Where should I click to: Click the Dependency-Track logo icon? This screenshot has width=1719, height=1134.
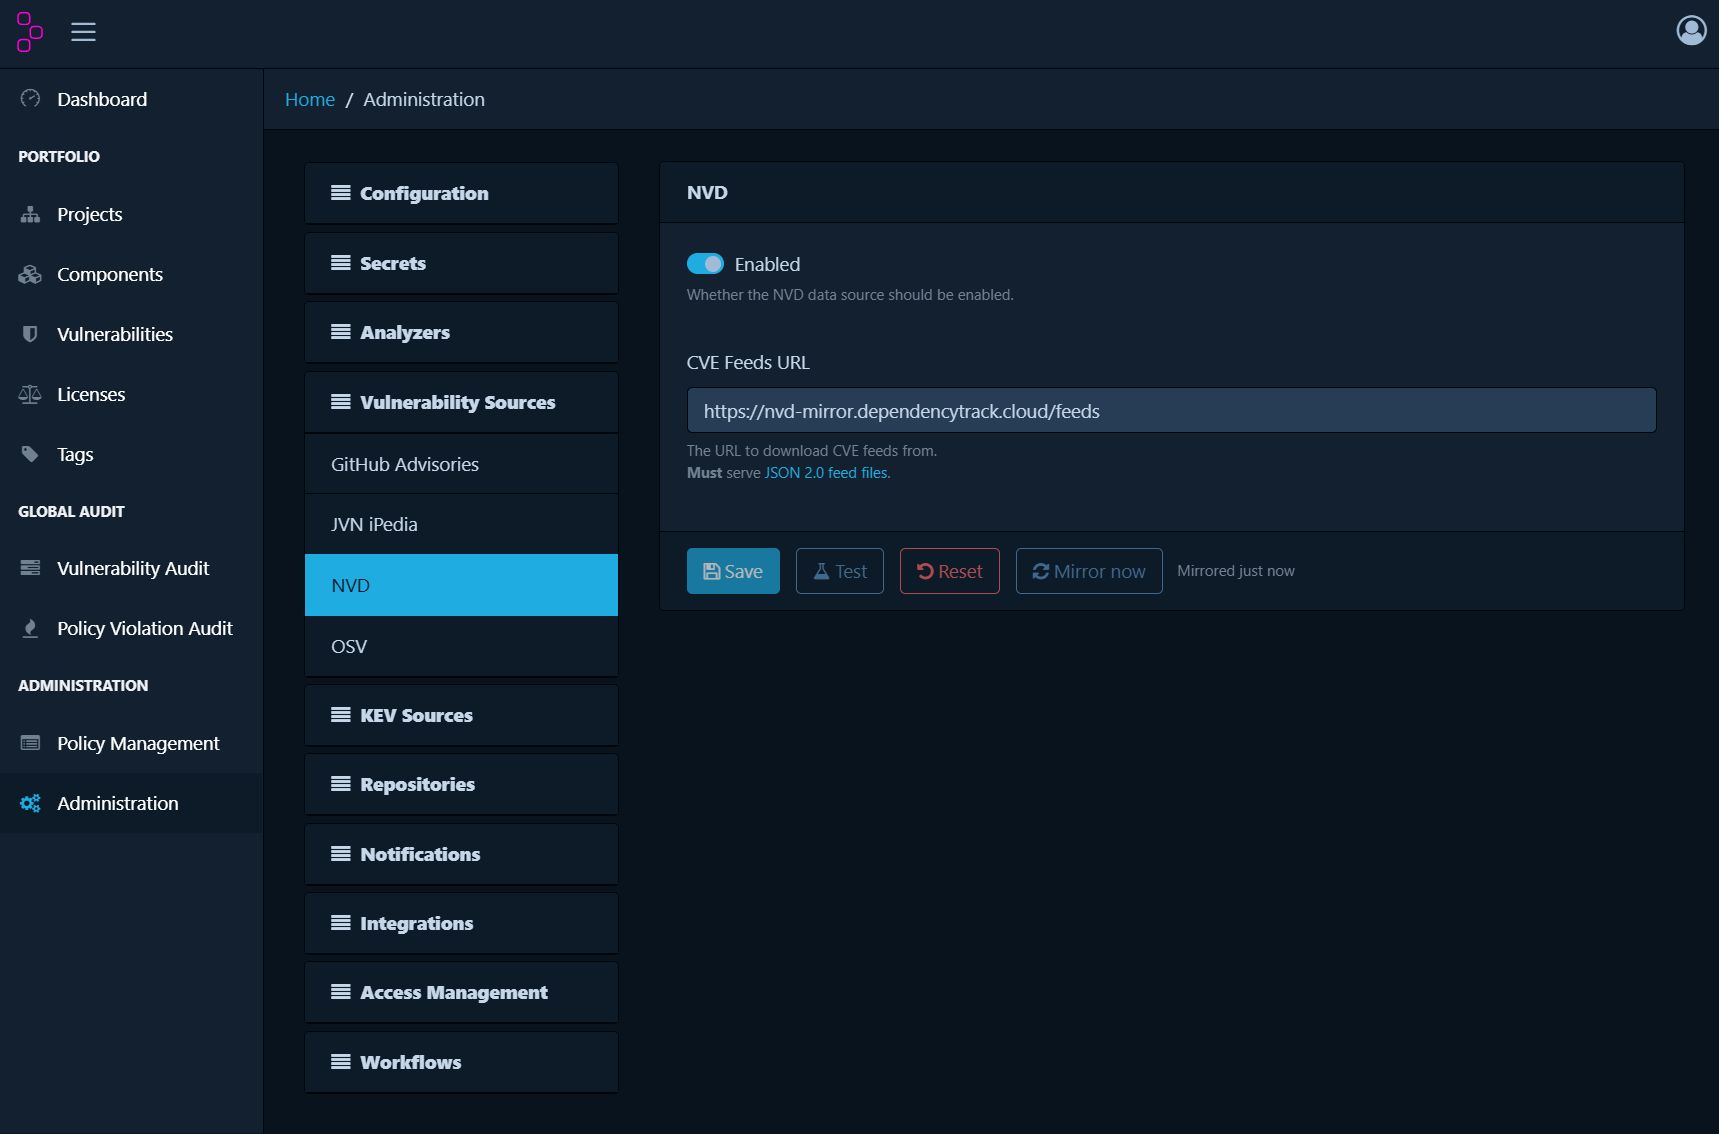(x=30, y=32)
